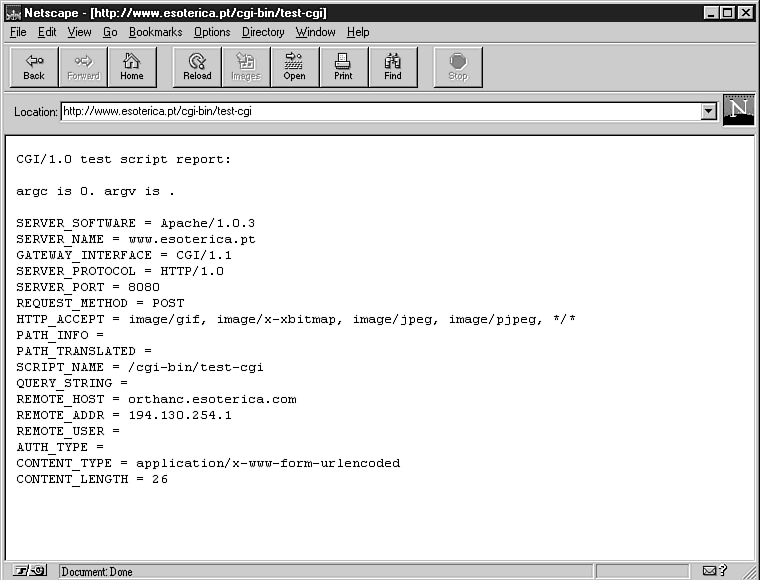Viewport: 760px width, 580px height.
Task: Print the page with Print button
Action: 344,67
